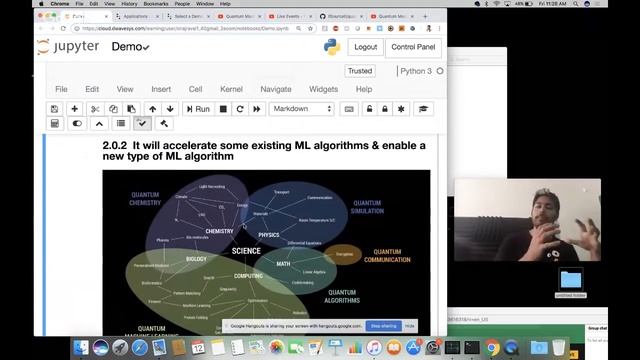Click the open padlock unlock icon
640x360 pixels.
369,109
